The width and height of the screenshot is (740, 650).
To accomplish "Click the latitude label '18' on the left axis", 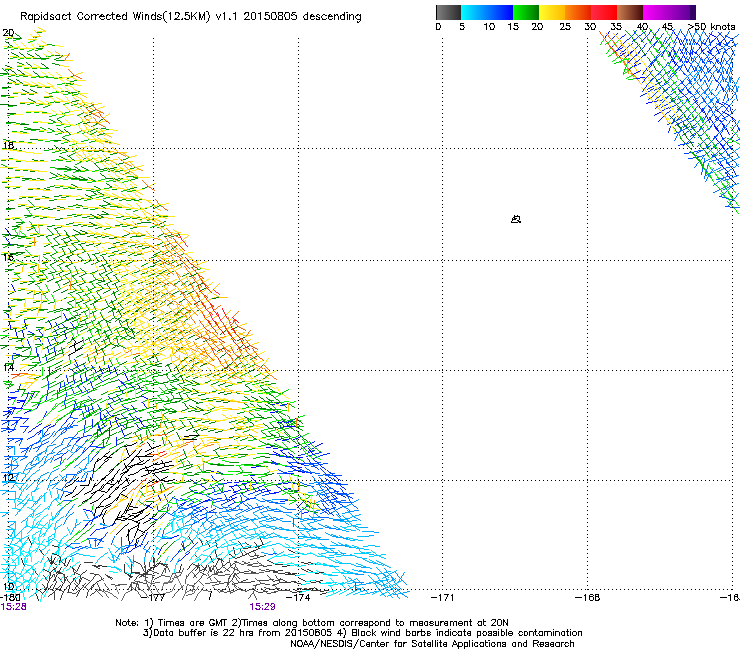I will (x=8, y=145).
